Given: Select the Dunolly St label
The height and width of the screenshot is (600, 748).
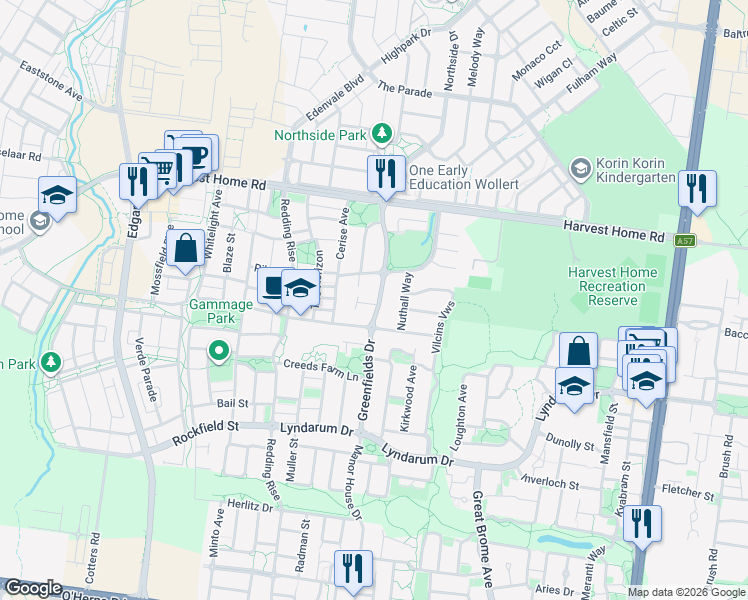Looking at the screenshot, I should tap(570, 442).
